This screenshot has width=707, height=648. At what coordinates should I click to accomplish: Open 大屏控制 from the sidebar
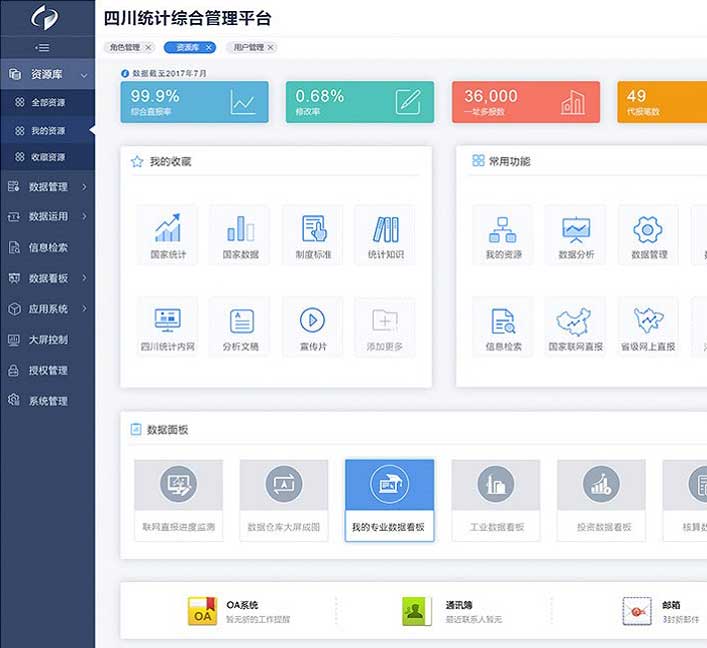[47, 340]
